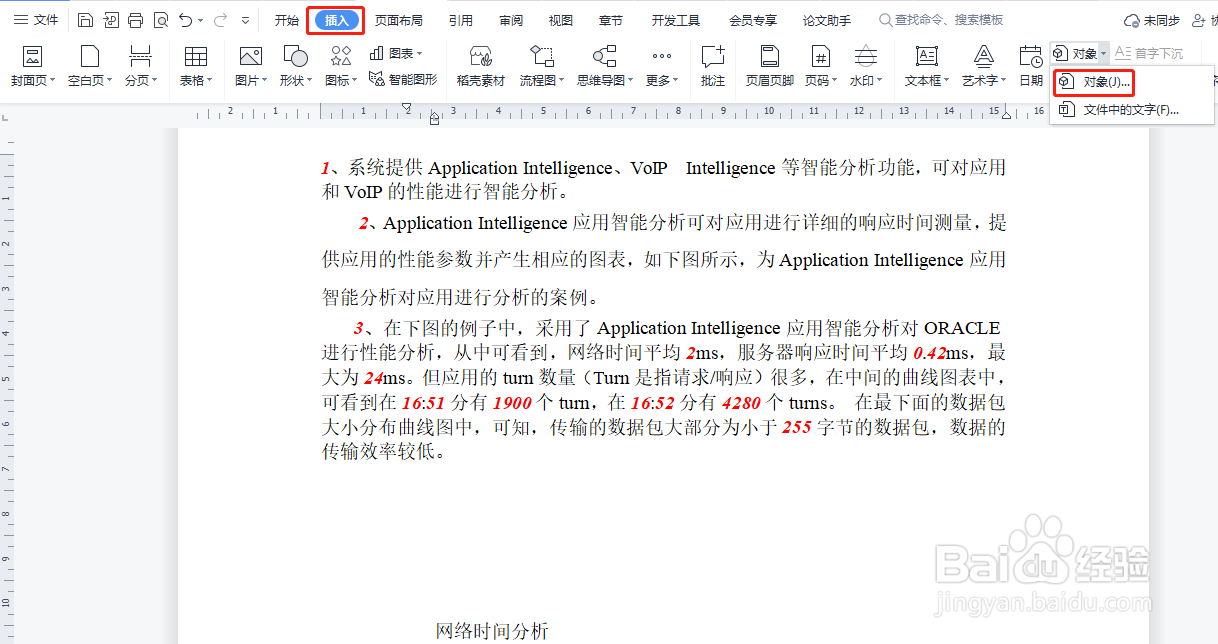The image size is (1218, 644).
Task: Click the red number 4280 in document
Action: pos(741,403)
